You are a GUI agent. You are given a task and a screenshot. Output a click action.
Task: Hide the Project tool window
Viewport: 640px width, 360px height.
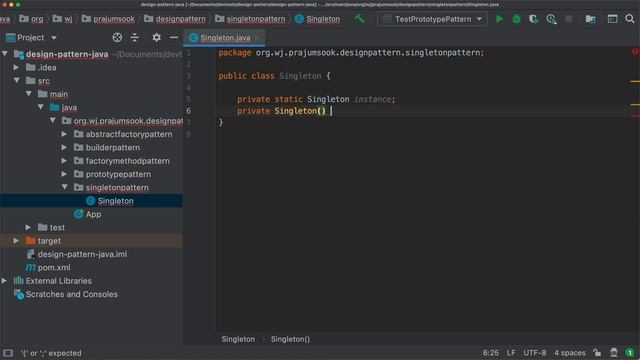coord(173,38)
